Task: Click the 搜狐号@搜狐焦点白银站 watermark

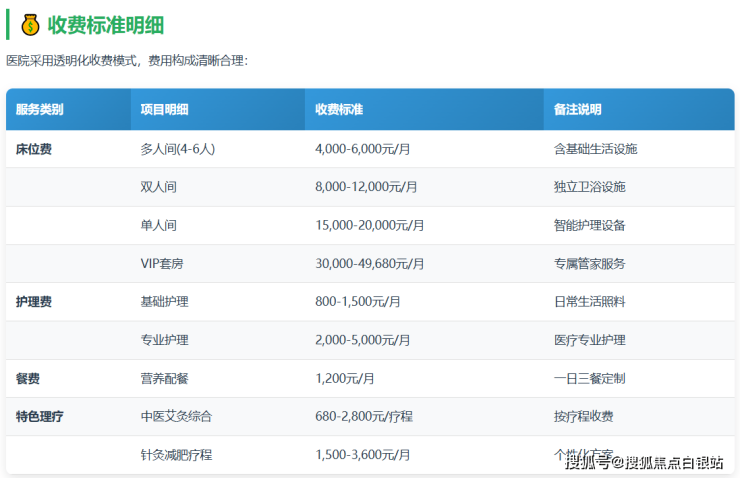Action: click(x=644, y=461)
